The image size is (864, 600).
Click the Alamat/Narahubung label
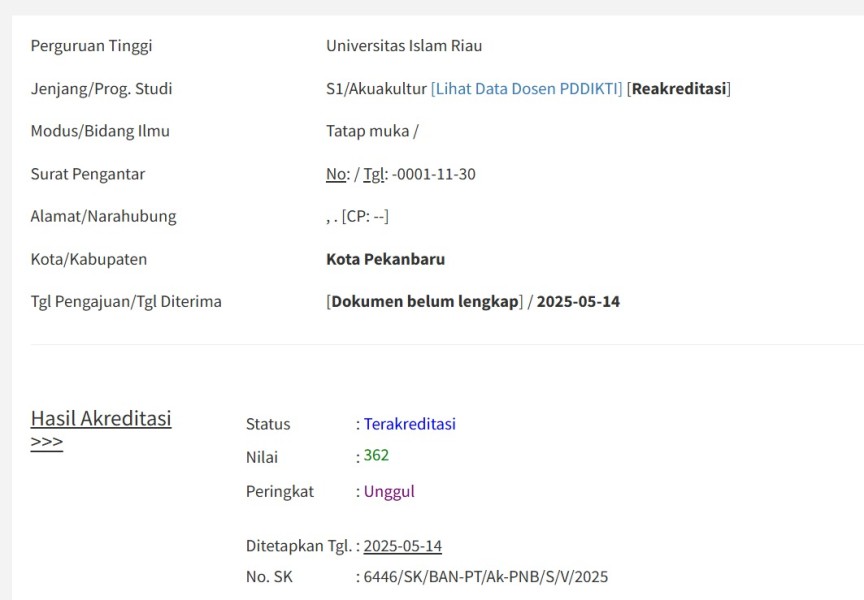tap(104, 217)
